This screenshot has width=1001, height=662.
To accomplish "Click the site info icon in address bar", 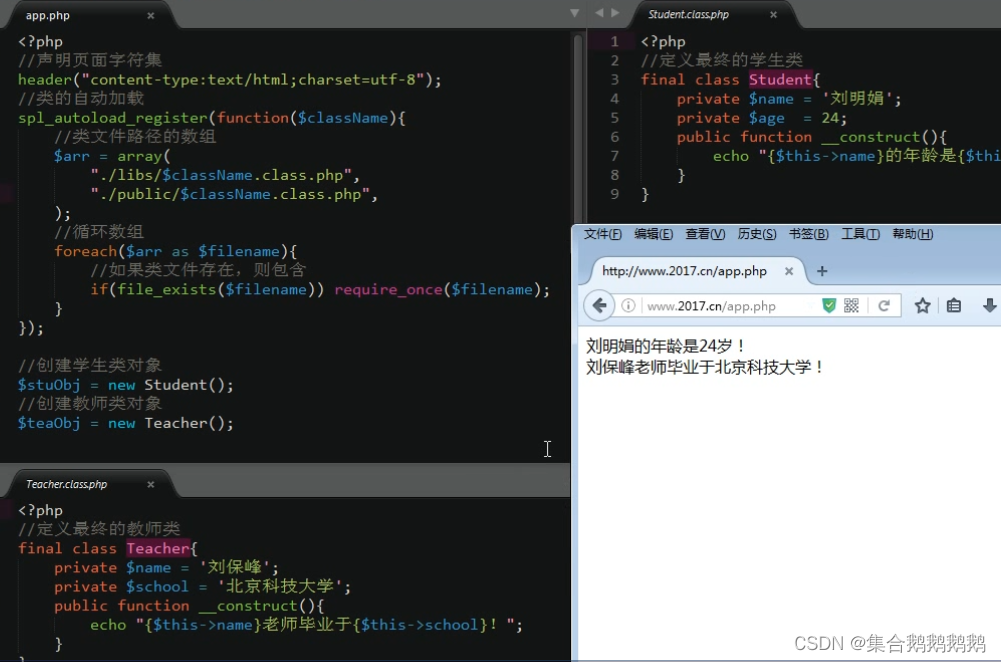I will [x=628, y=306].
